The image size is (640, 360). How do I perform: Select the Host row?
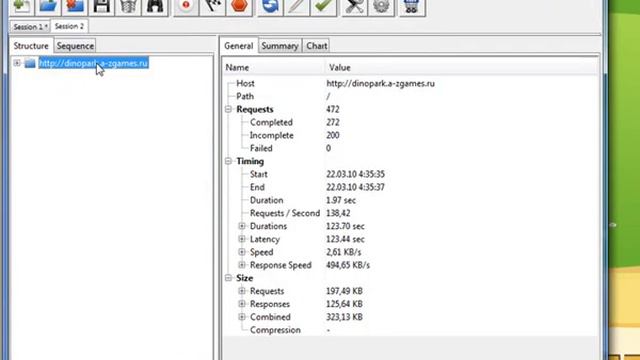point(410,83)
